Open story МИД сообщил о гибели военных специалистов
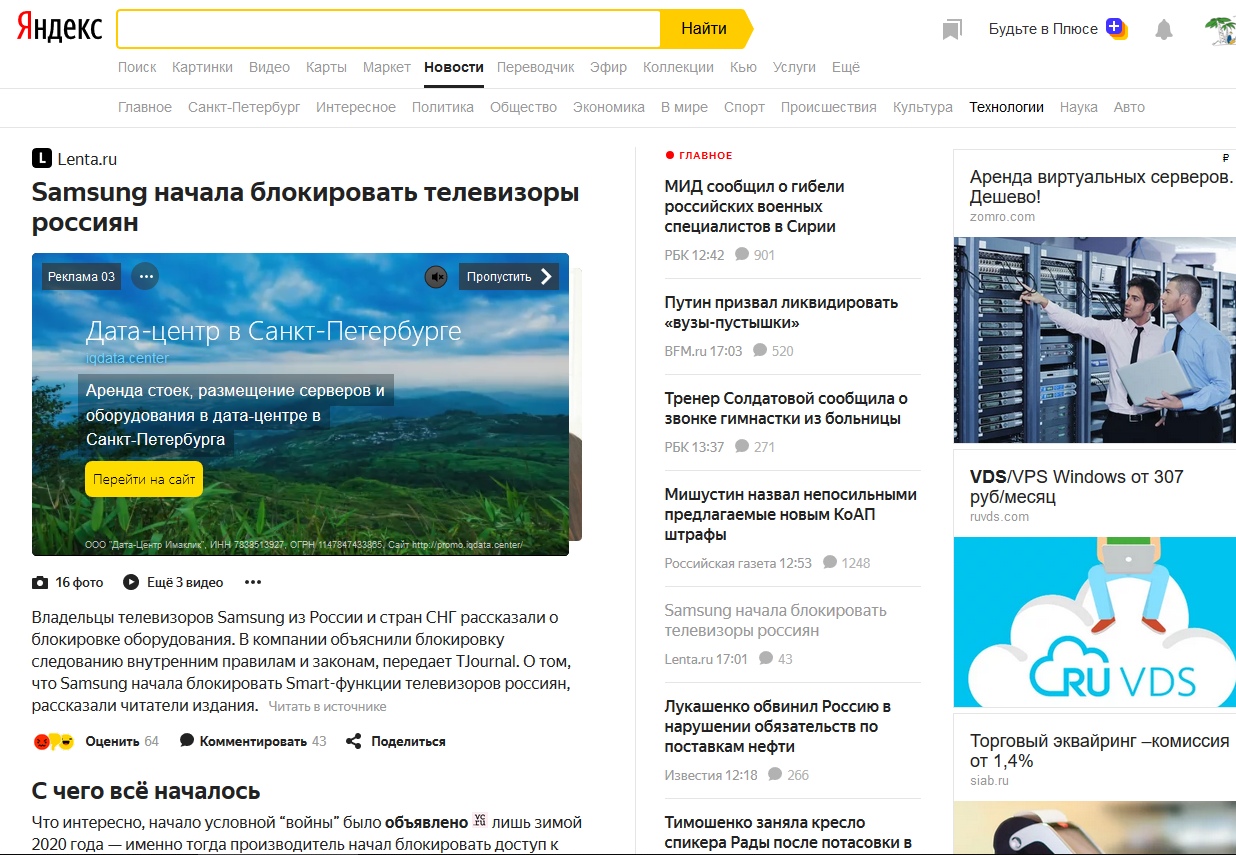 point(755,206)
